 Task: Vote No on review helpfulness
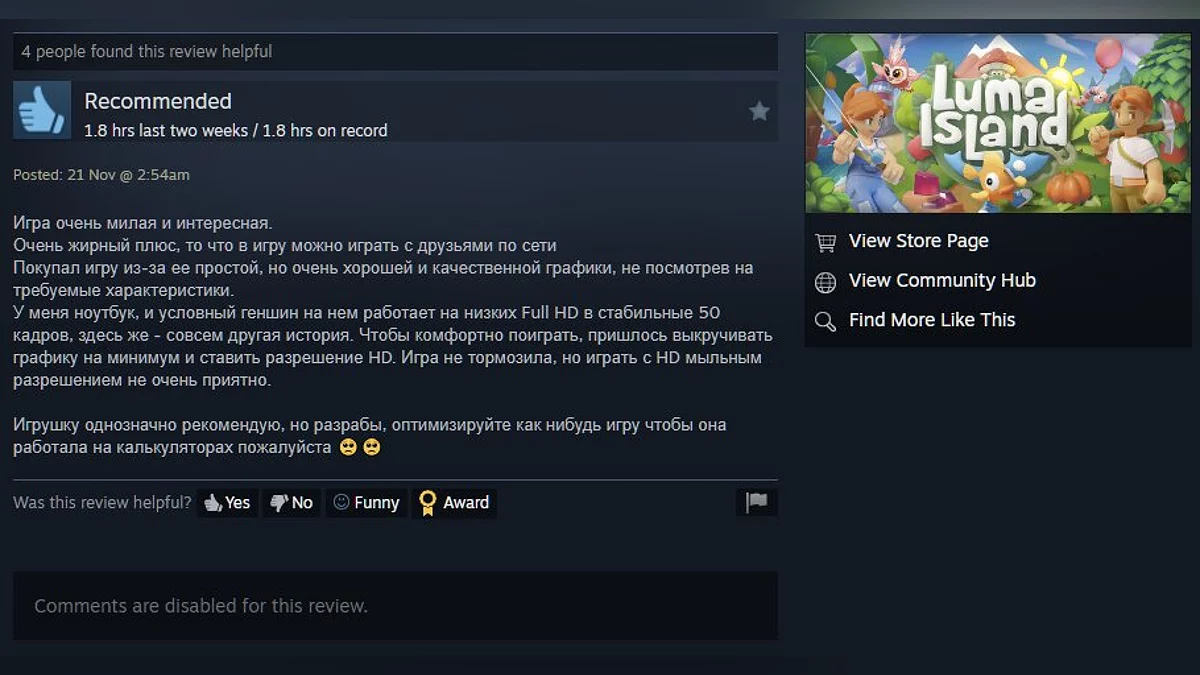coord(291,503)
